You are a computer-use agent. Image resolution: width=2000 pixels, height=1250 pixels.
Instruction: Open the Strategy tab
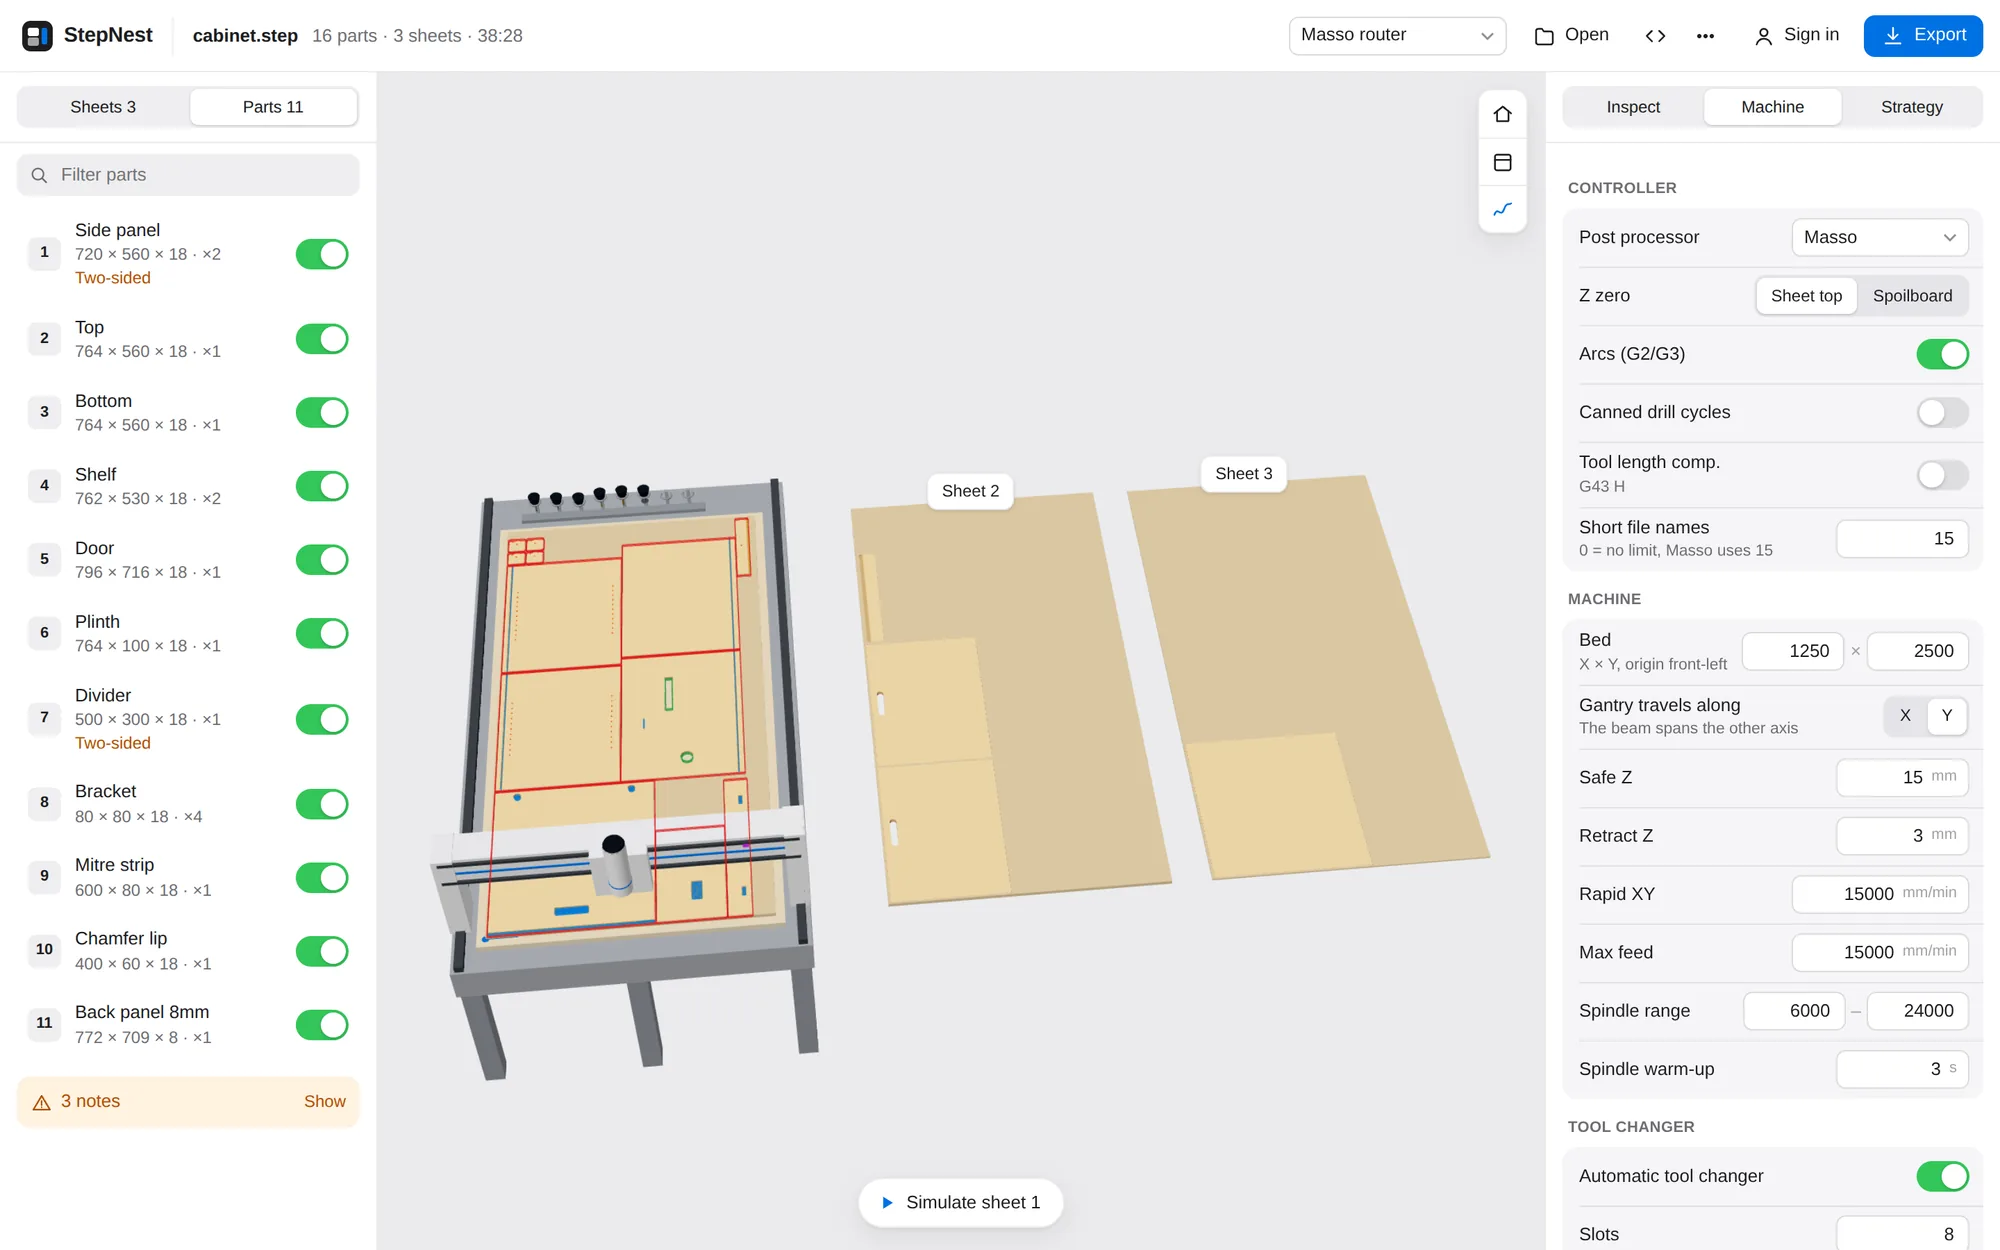click(1911, 107)
